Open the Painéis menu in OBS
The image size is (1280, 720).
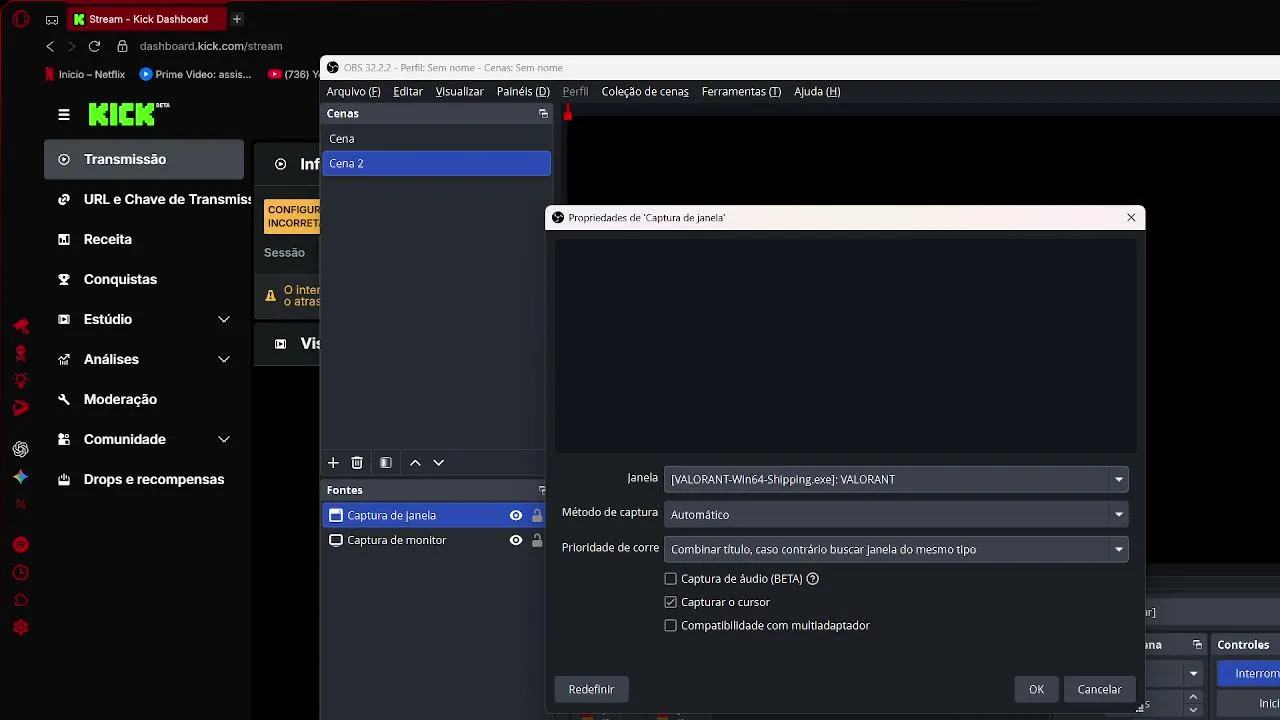click(x=523, y=91)
